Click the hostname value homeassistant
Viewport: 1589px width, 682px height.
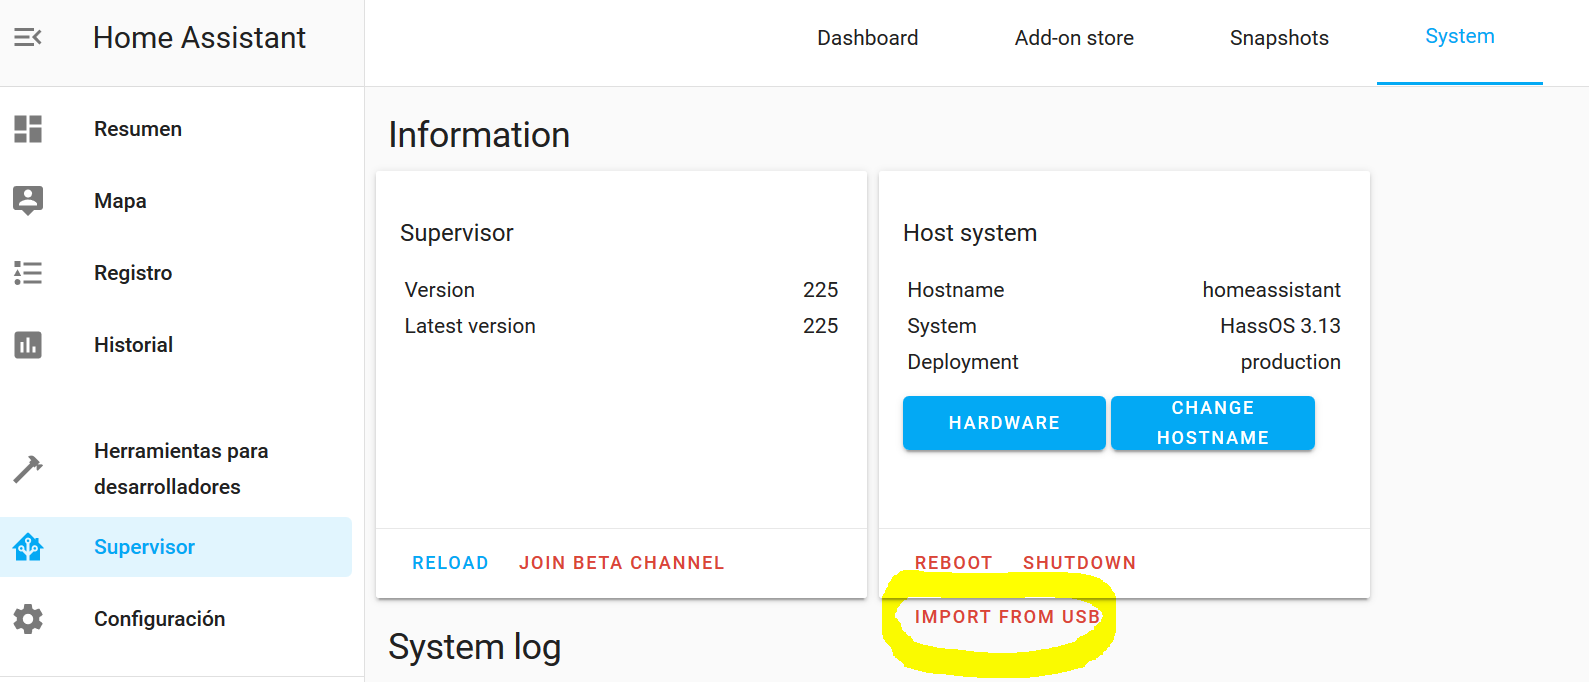(x=1271, y=290)
